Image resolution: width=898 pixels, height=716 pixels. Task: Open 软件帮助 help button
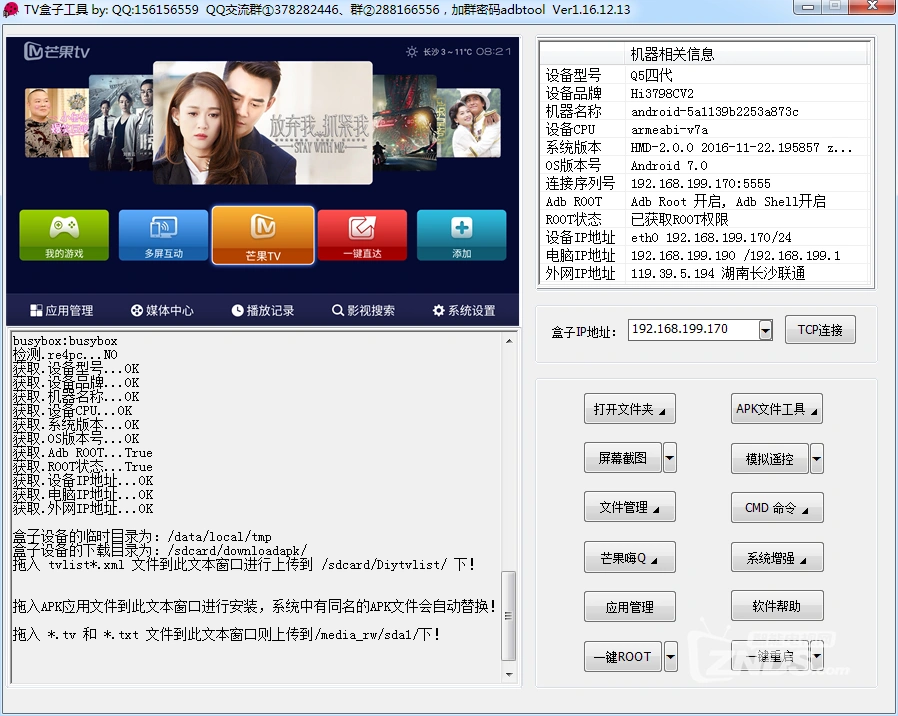pos(777,606)
